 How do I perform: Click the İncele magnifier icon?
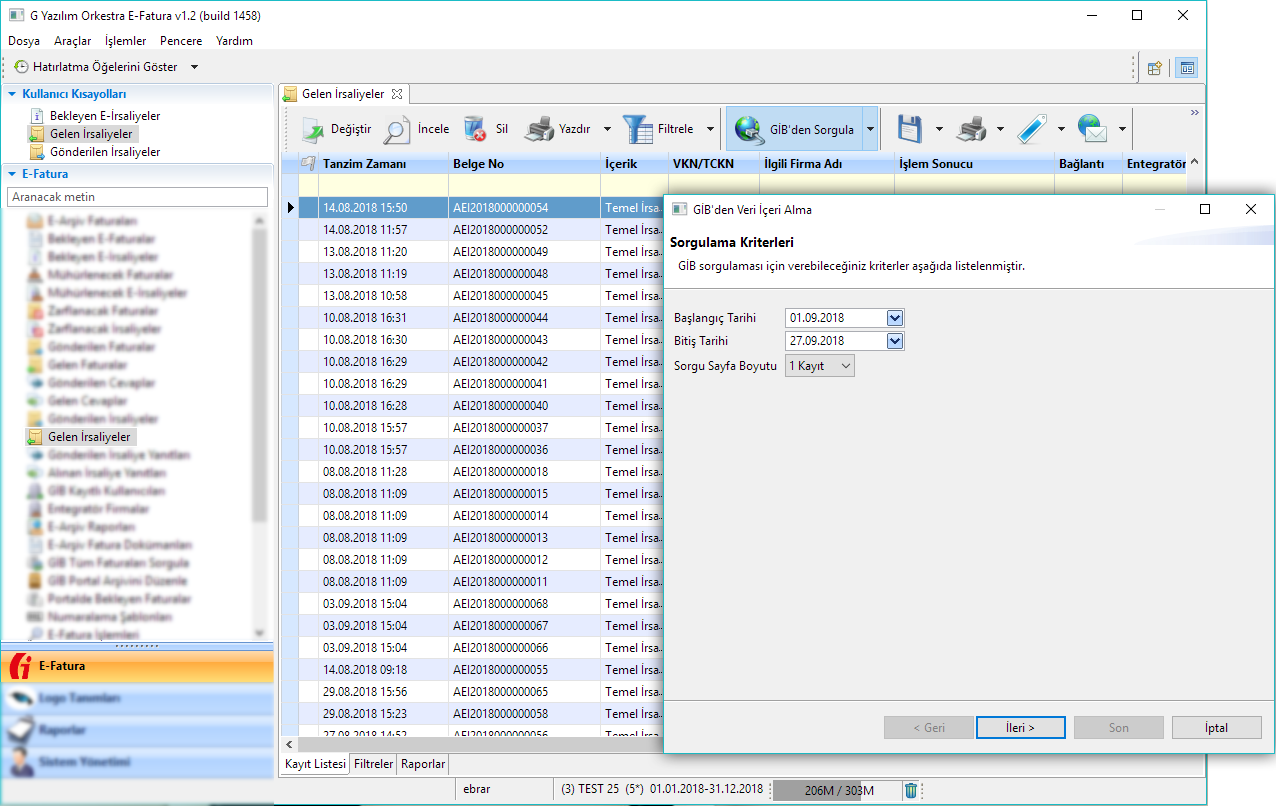coord(397,129)
